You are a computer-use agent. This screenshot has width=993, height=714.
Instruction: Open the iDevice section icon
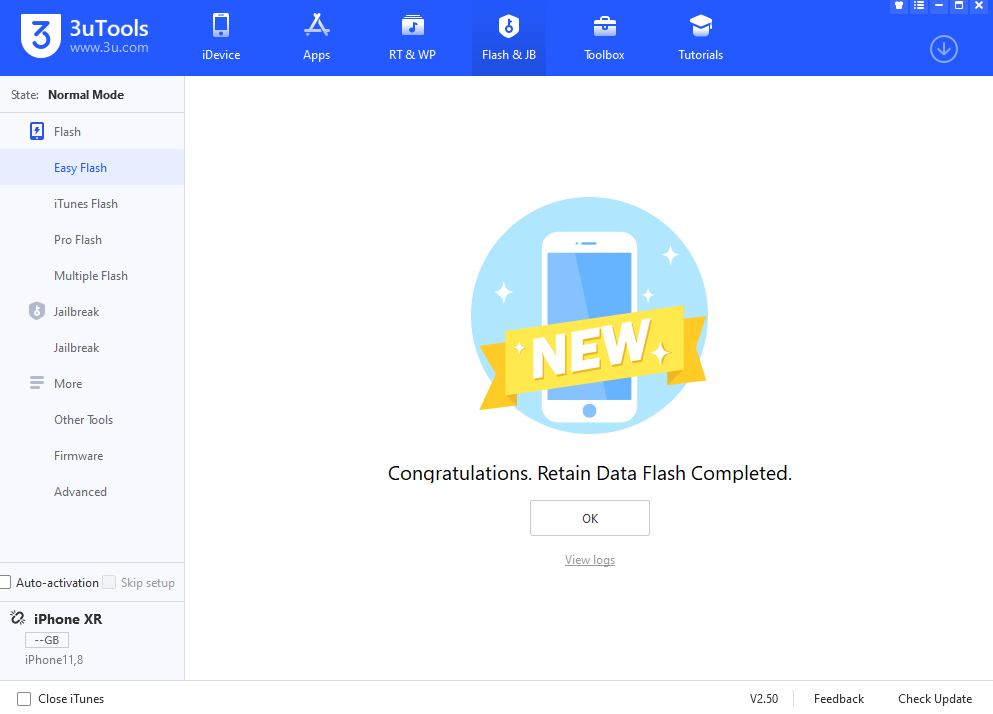(221, 26)
